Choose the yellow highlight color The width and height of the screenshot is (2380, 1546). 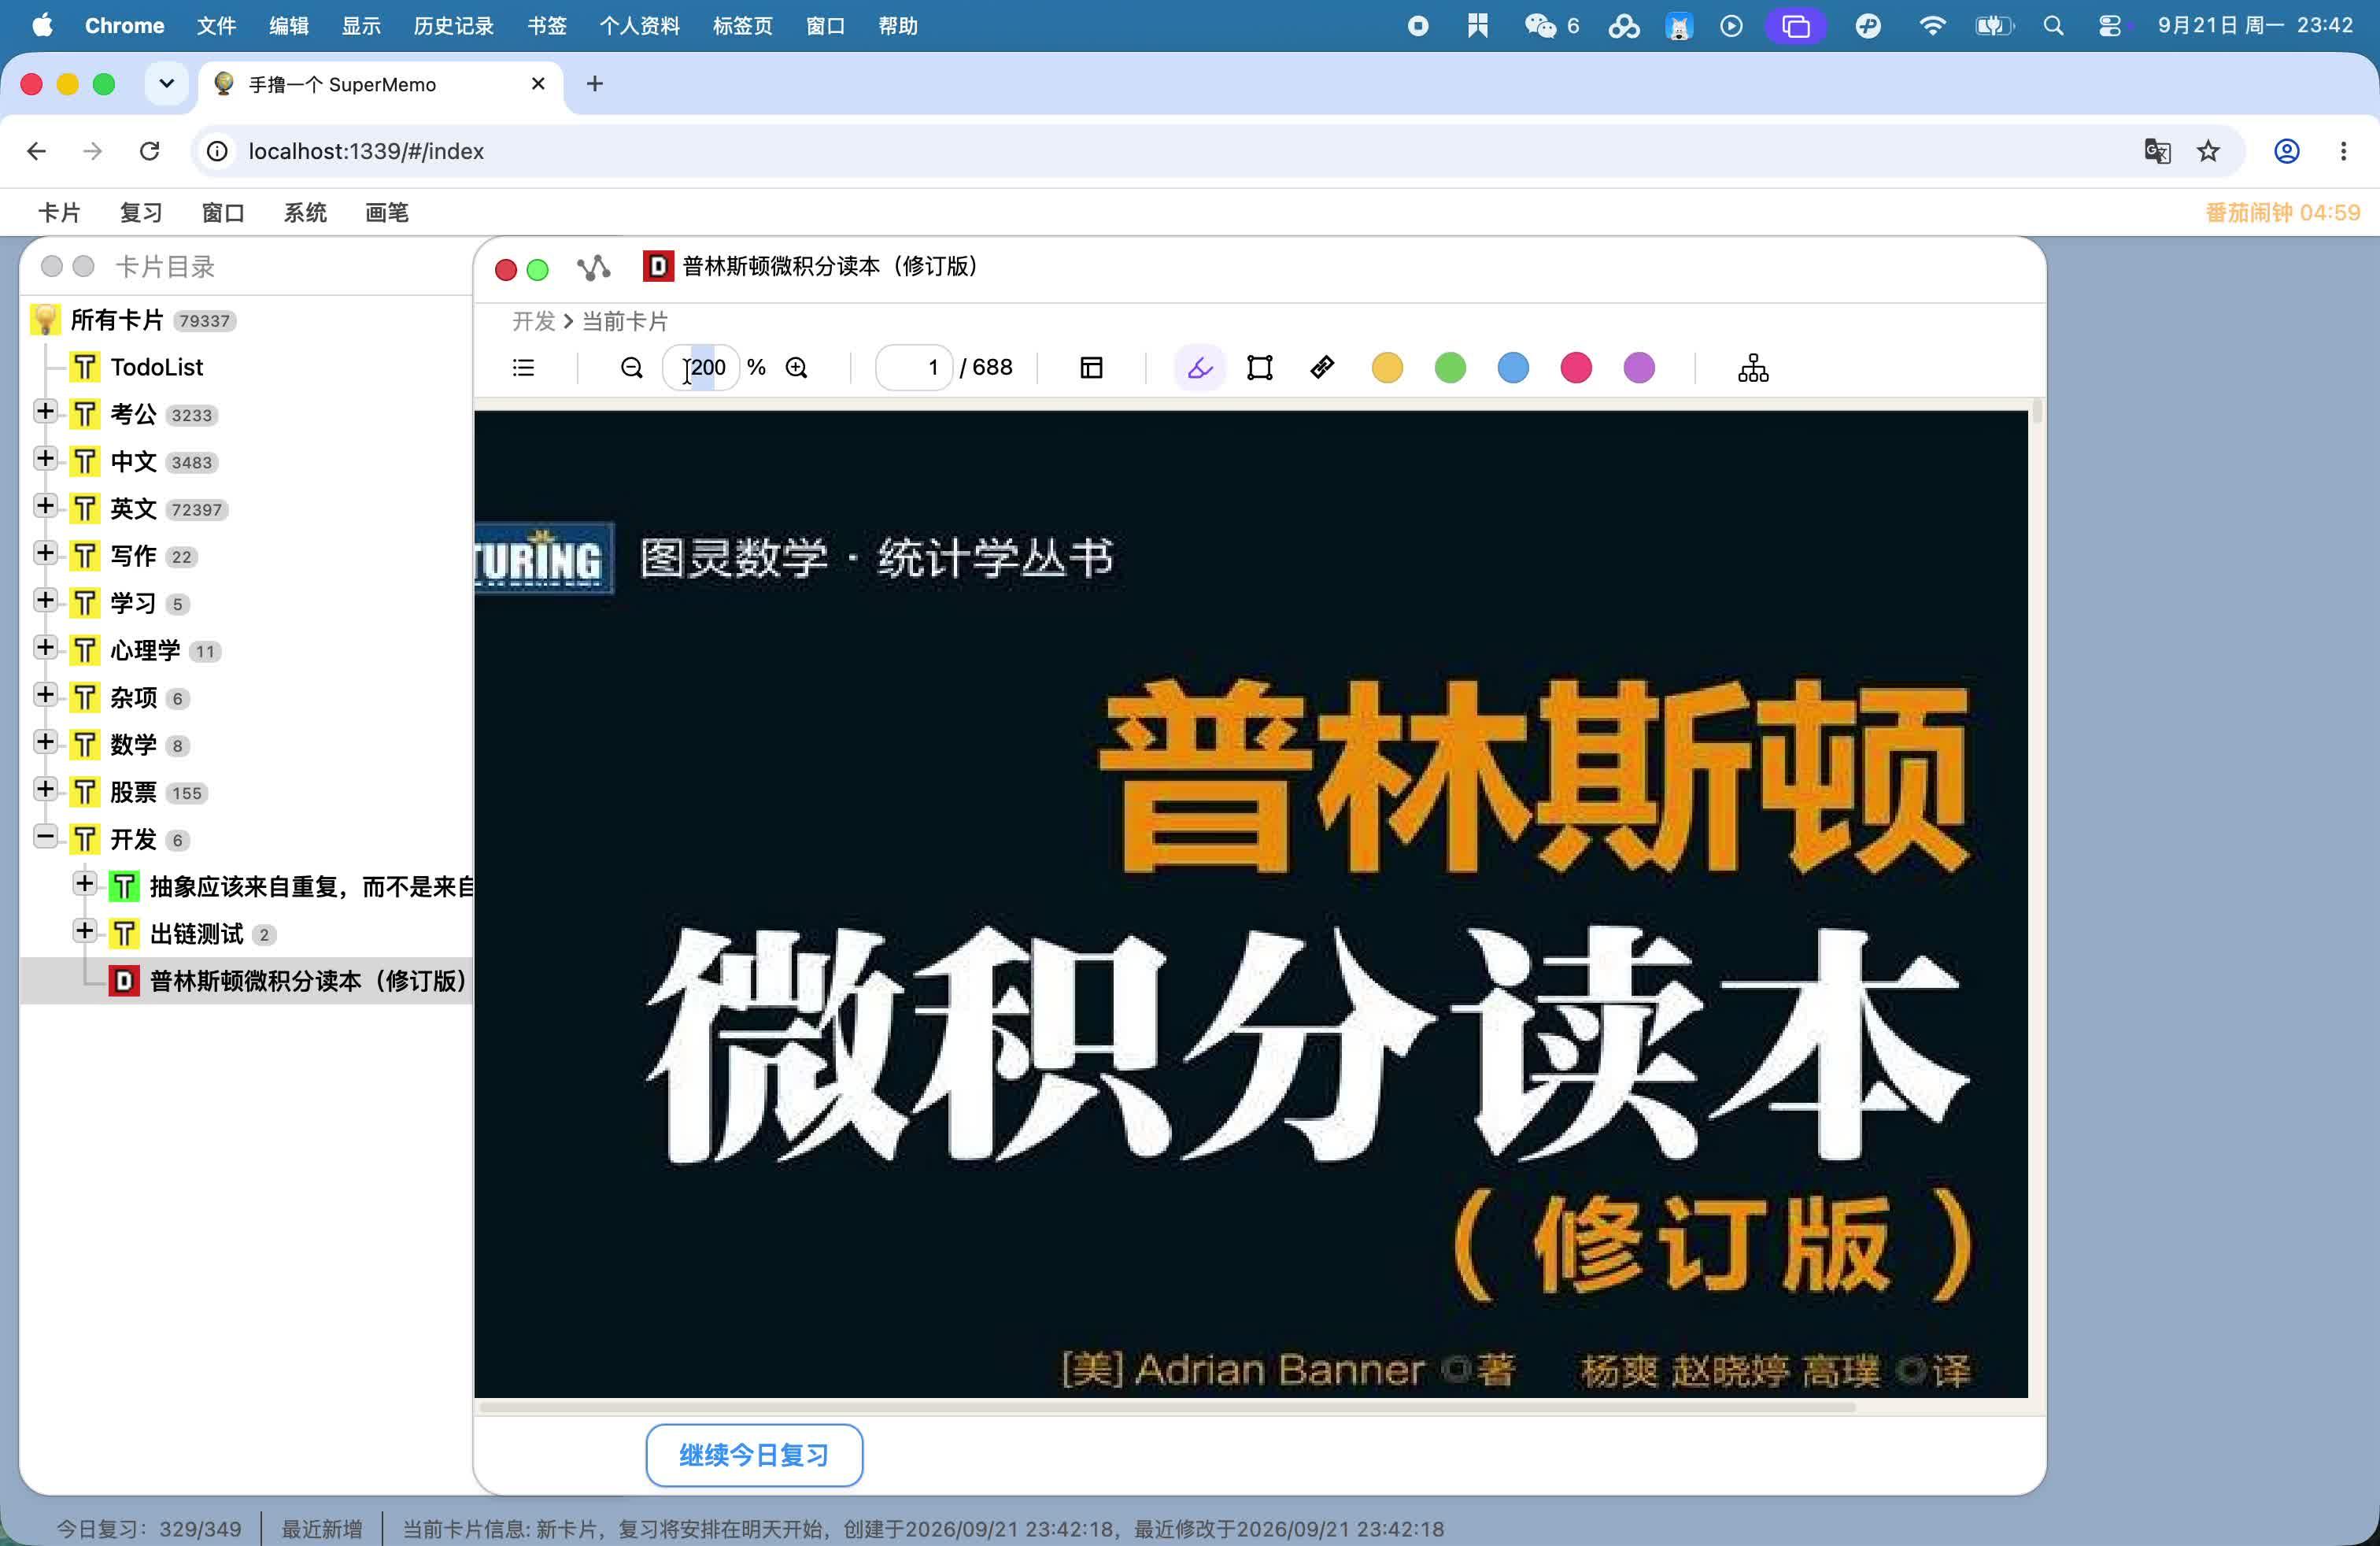click(x=1387, y=368)
